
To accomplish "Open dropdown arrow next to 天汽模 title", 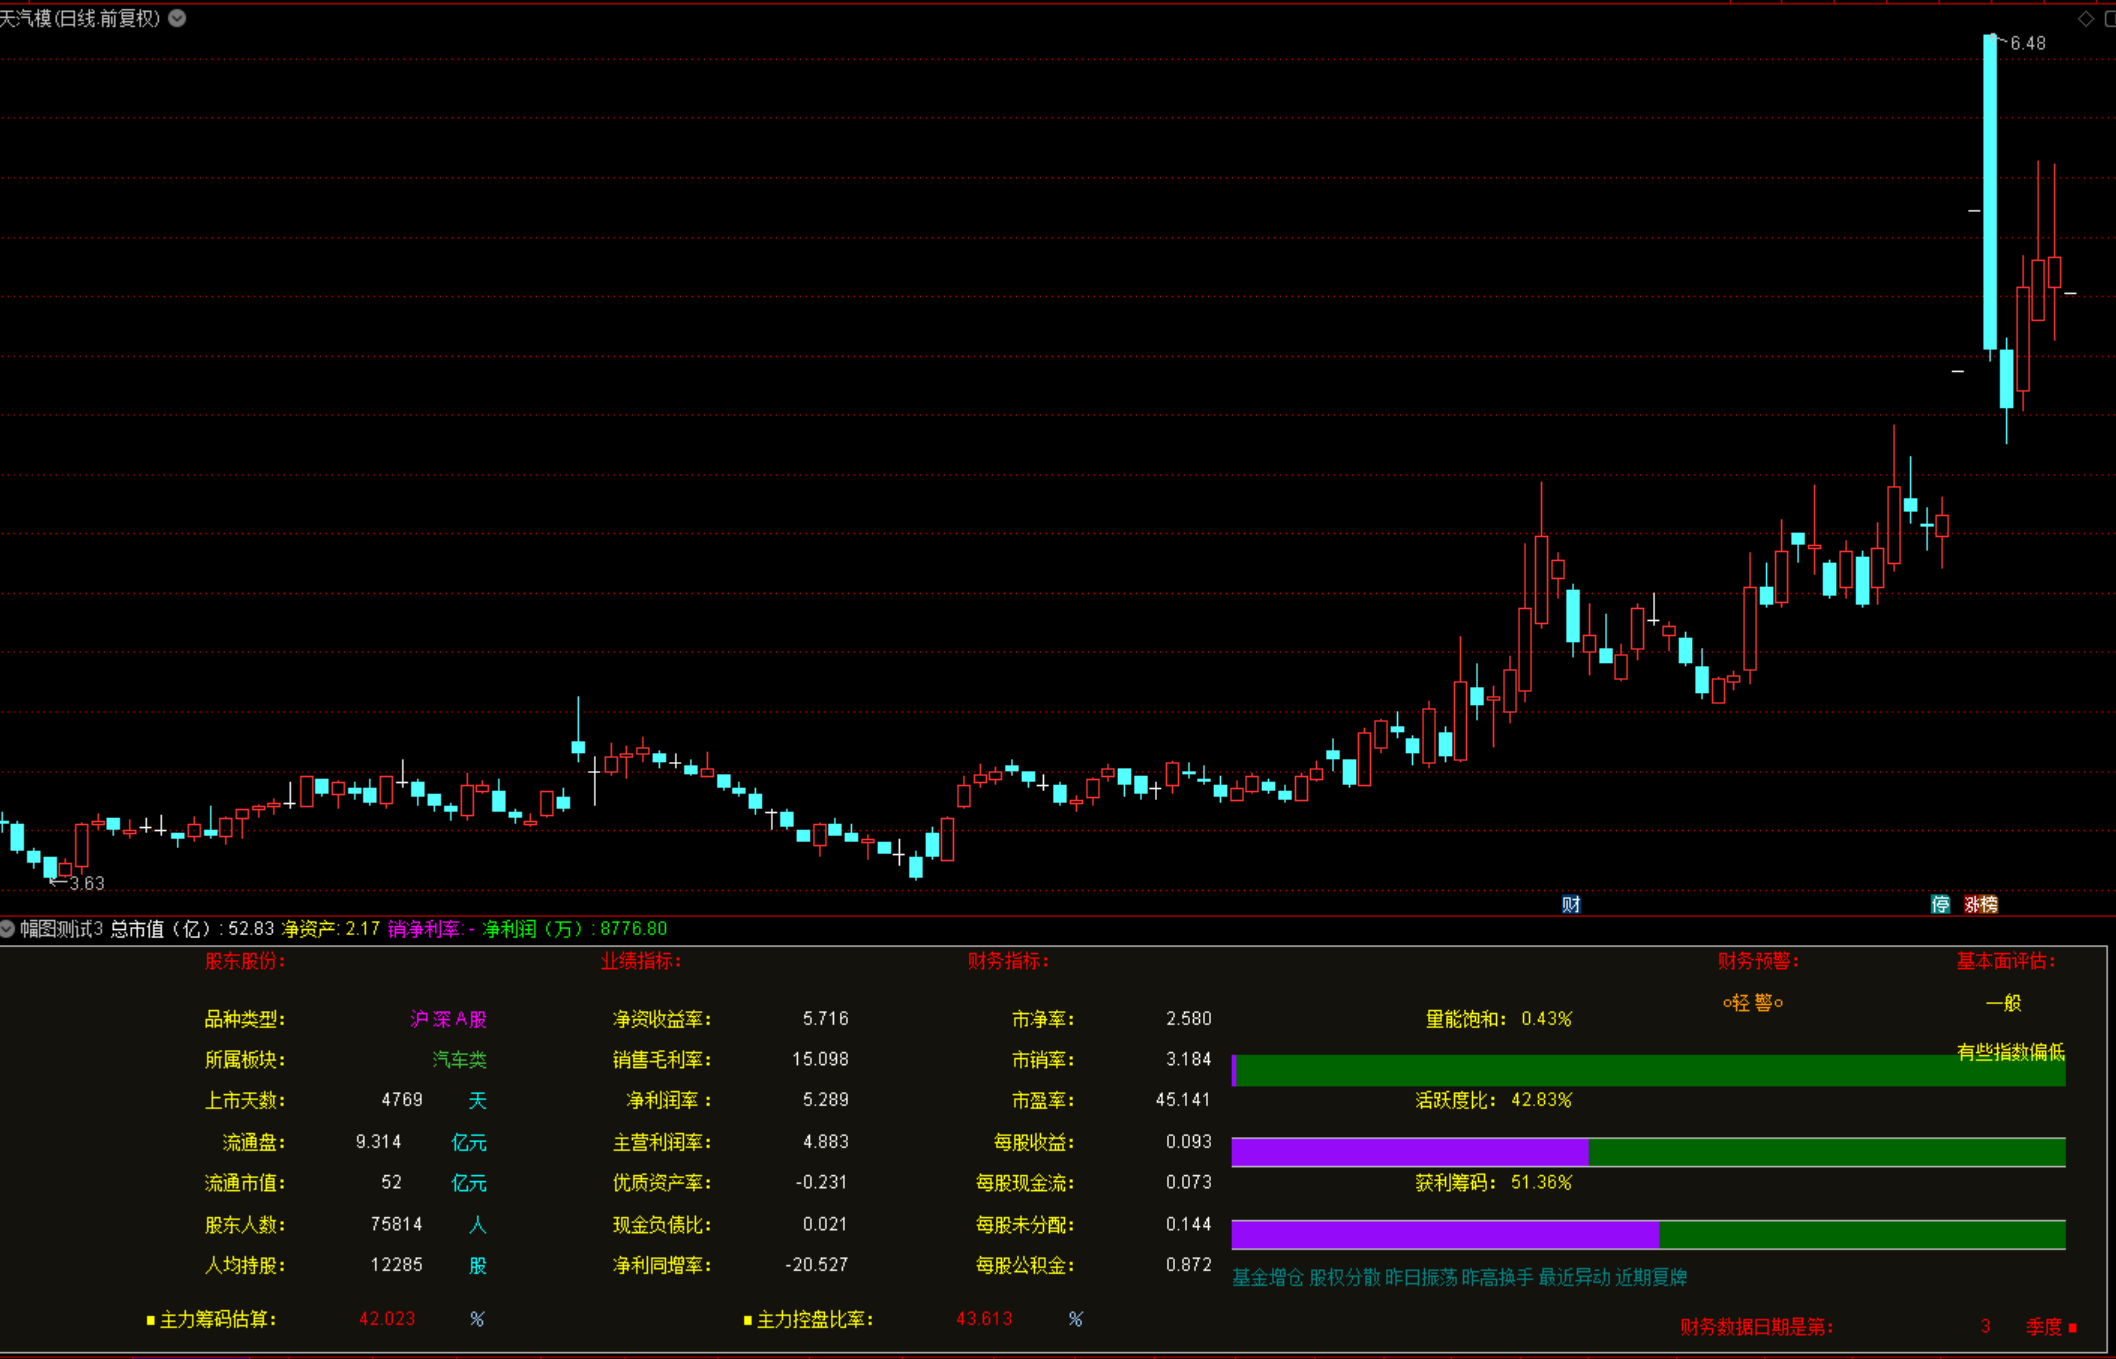I will click(x=177, y=18).
